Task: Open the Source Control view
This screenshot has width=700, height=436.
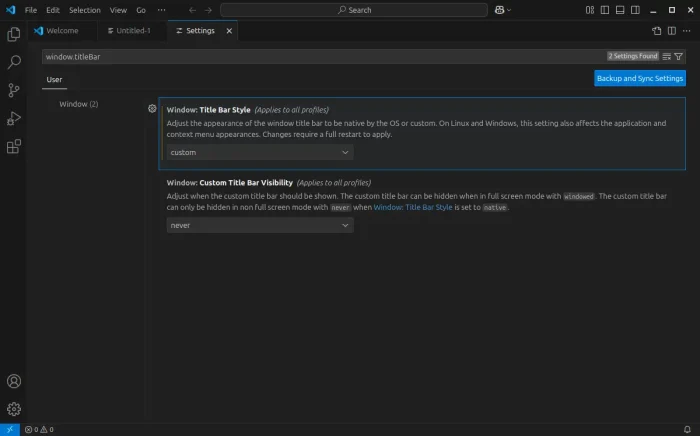Action: 13,90
